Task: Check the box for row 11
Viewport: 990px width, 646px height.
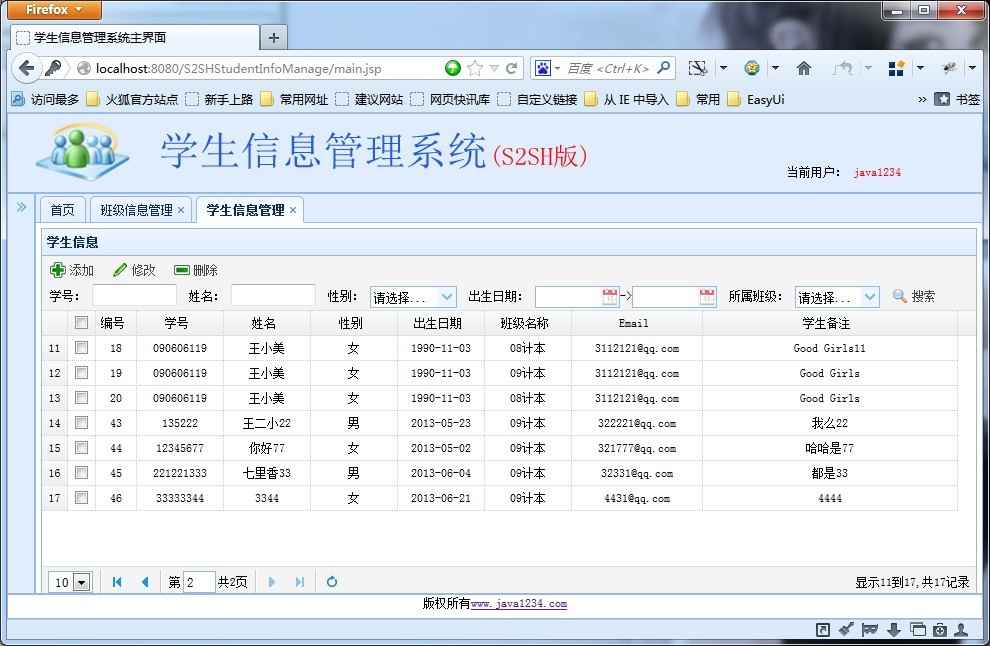Action: (x=82, y=348)
